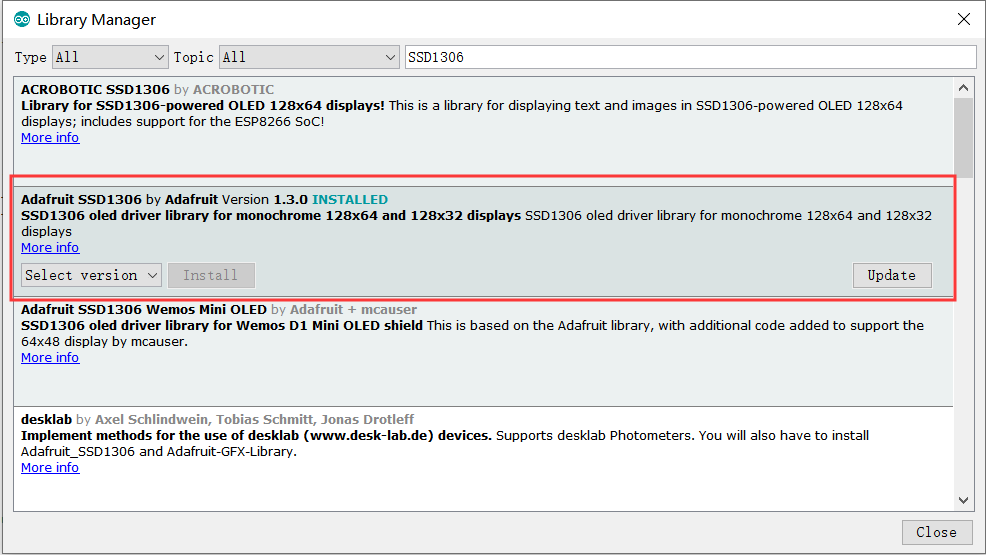Click the Close button at bottom
The image size is (986, 555).
[x=936, y=532]
